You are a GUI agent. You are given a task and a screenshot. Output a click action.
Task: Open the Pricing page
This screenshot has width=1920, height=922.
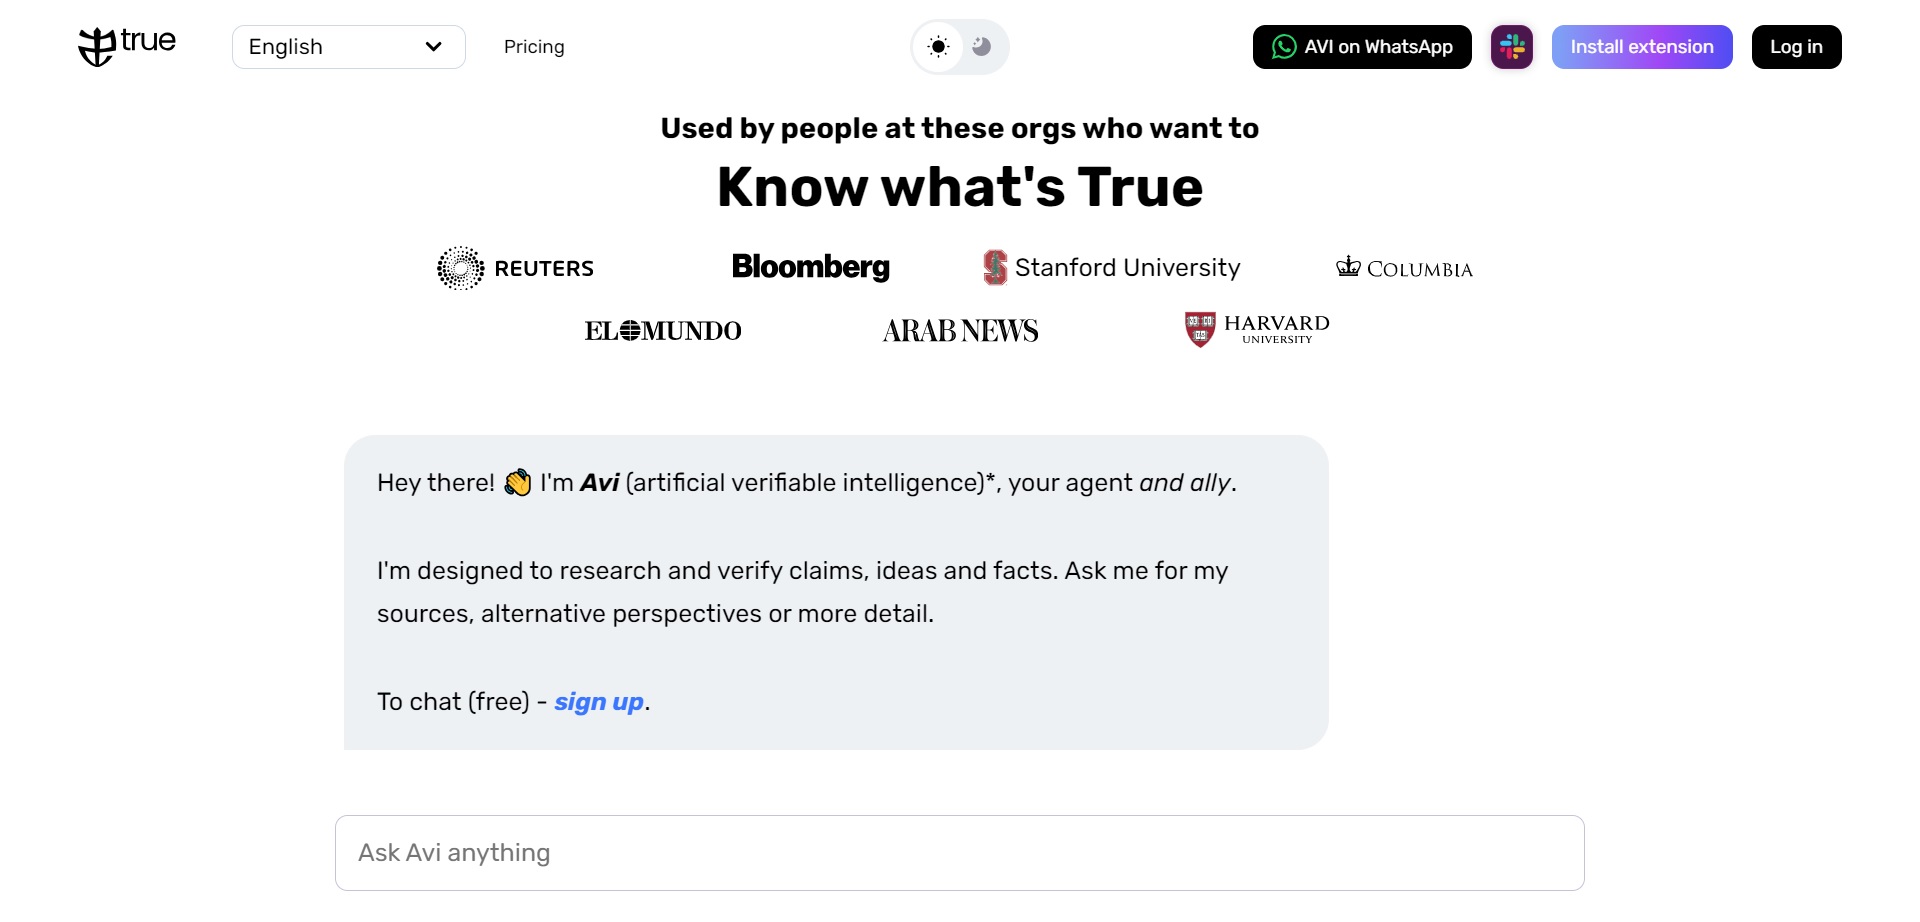[x=534, y=47]
